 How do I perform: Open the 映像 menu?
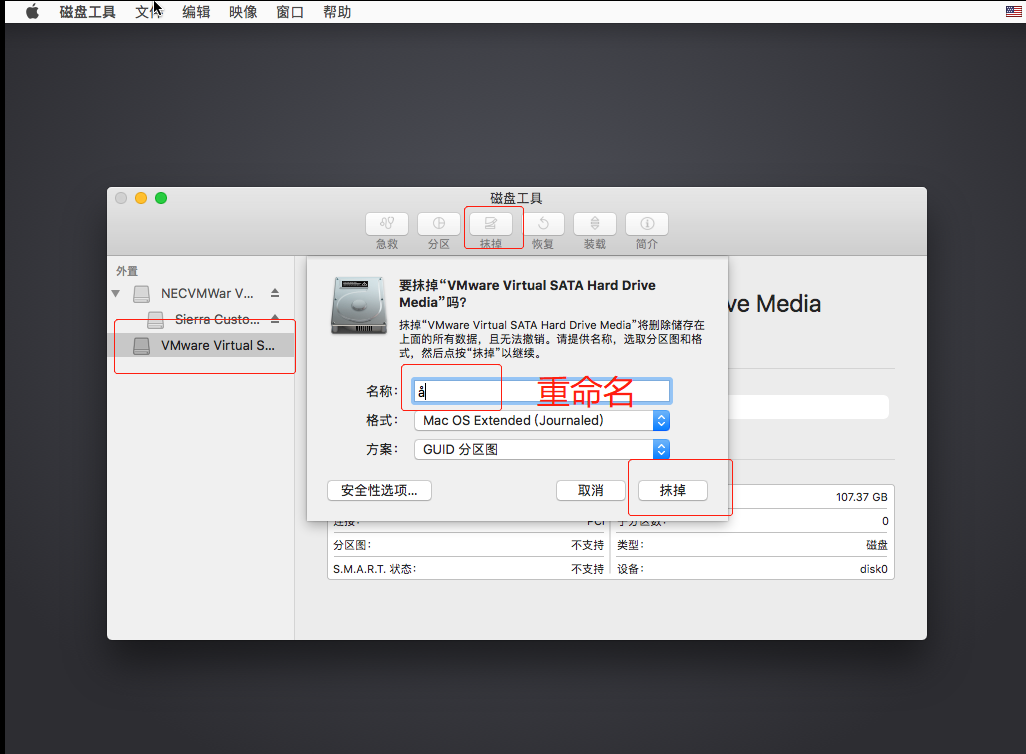pos(243,12)
